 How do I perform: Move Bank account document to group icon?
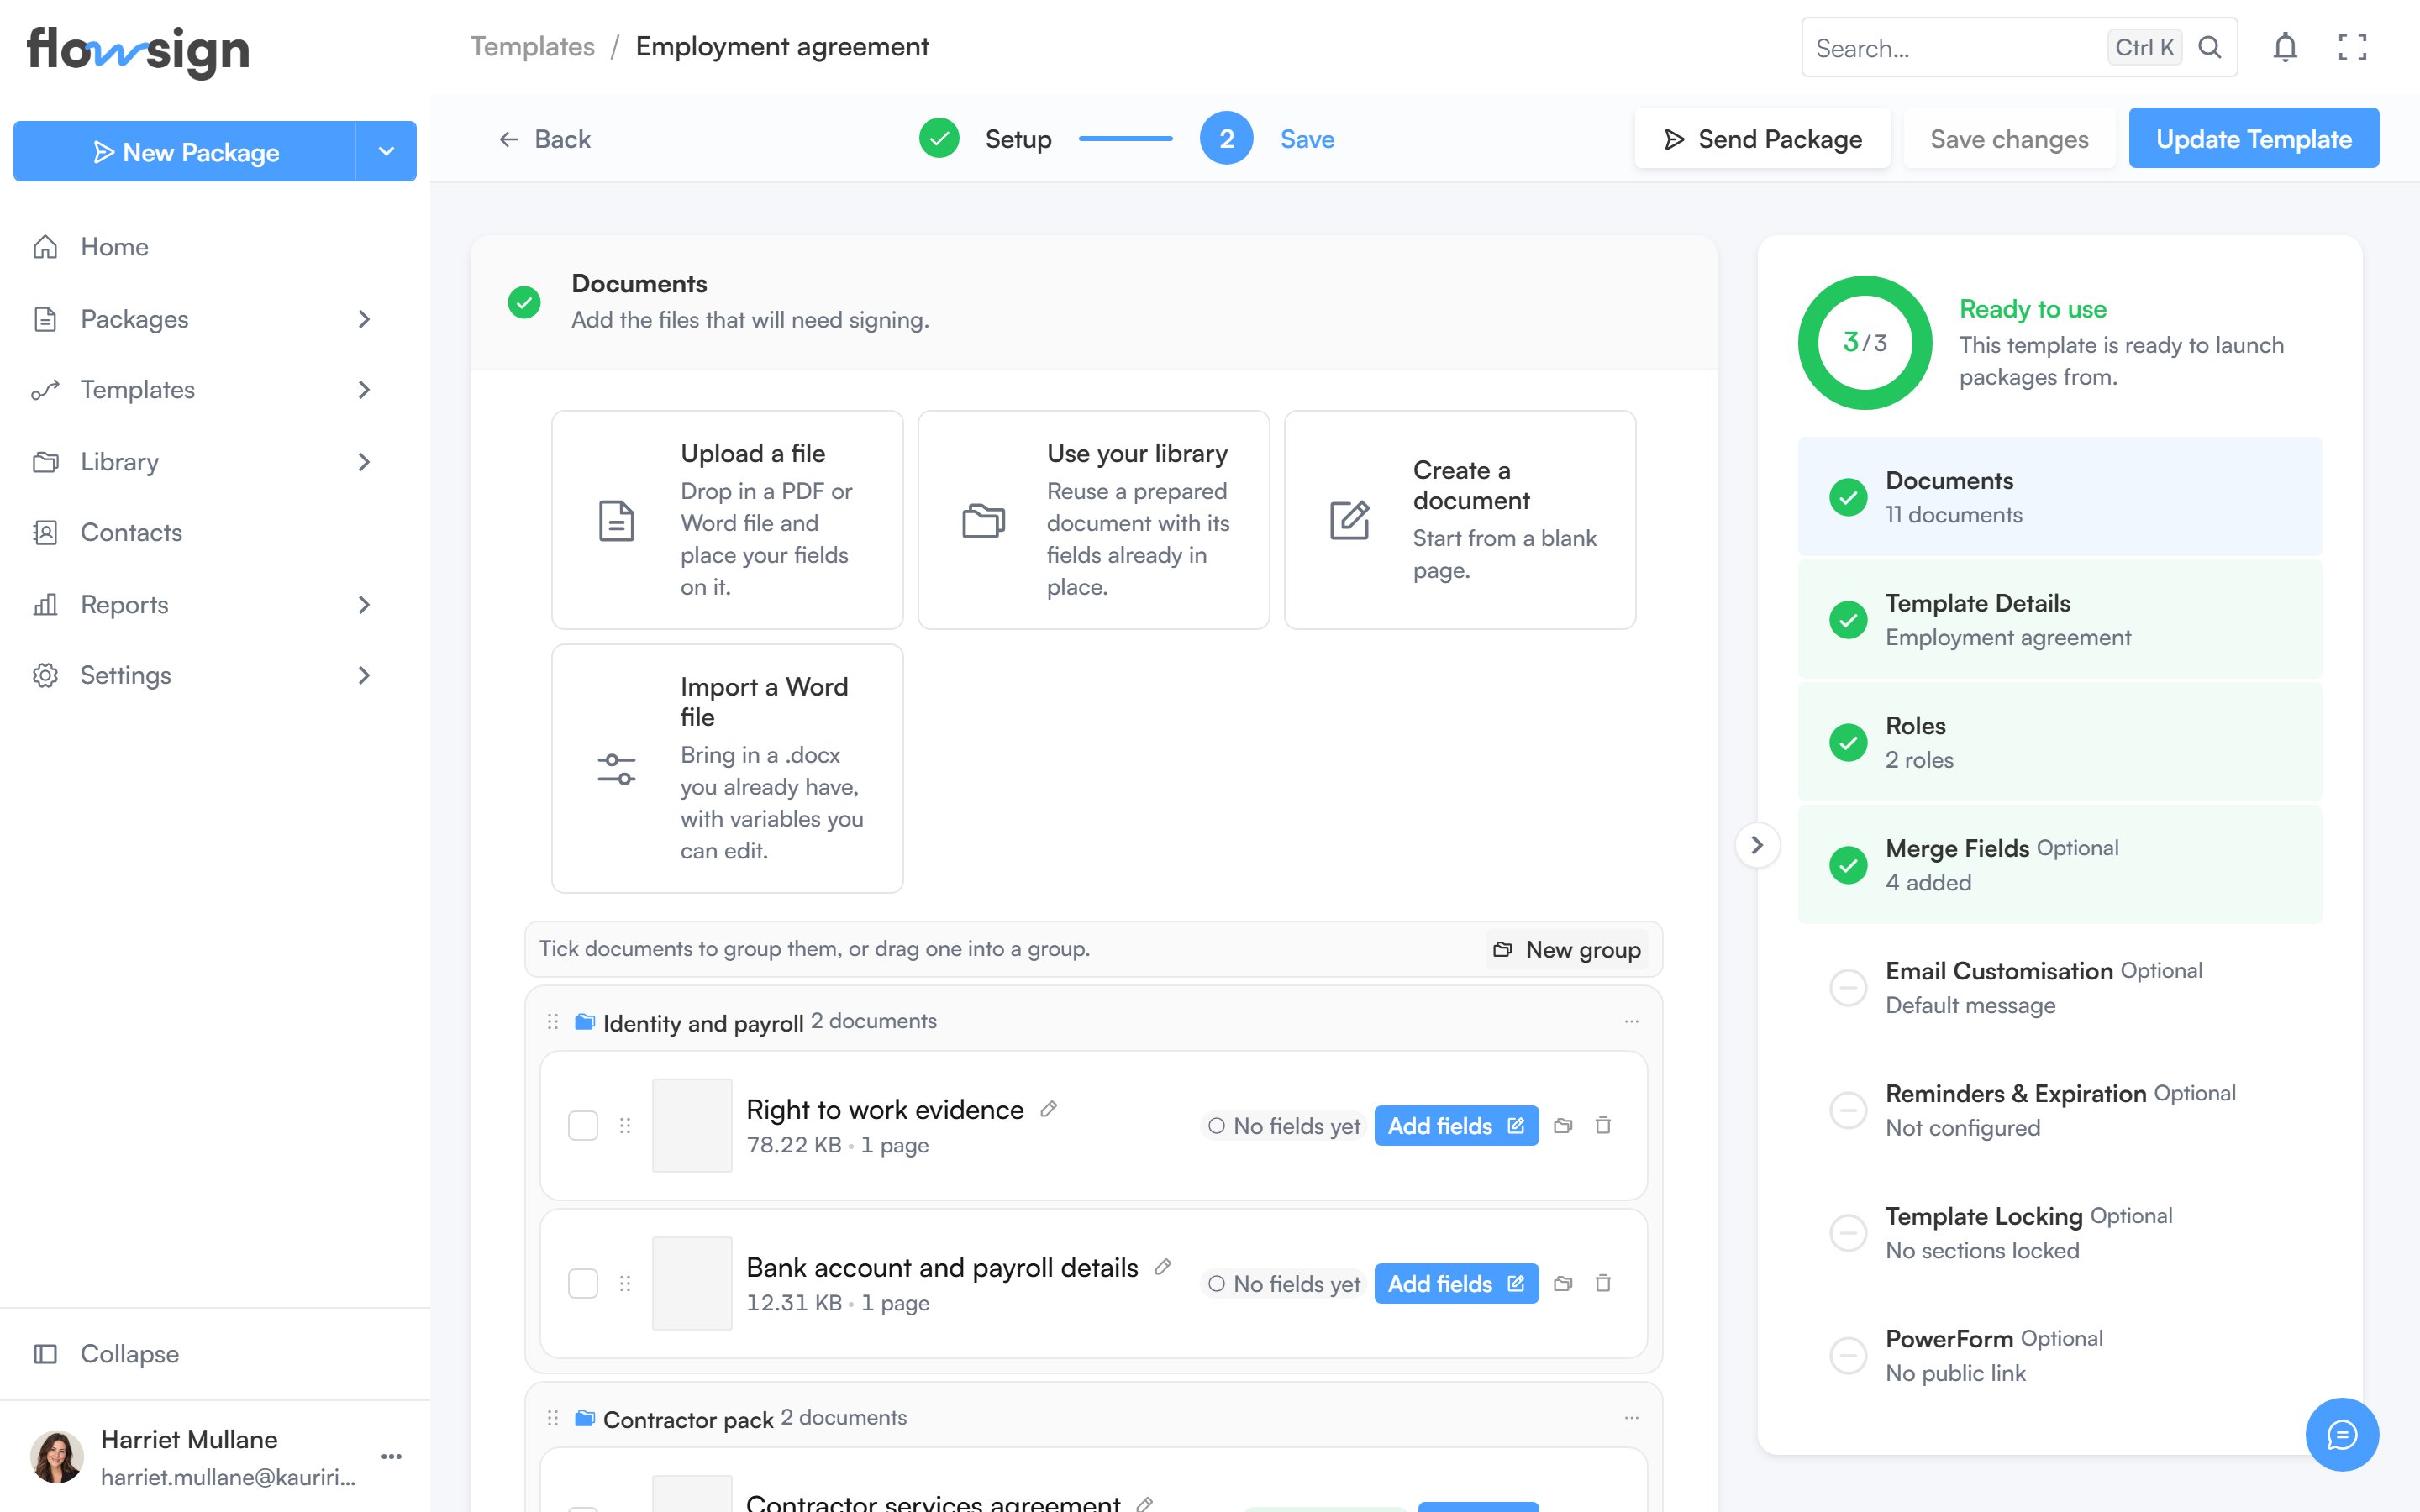click(1563, 1284)
